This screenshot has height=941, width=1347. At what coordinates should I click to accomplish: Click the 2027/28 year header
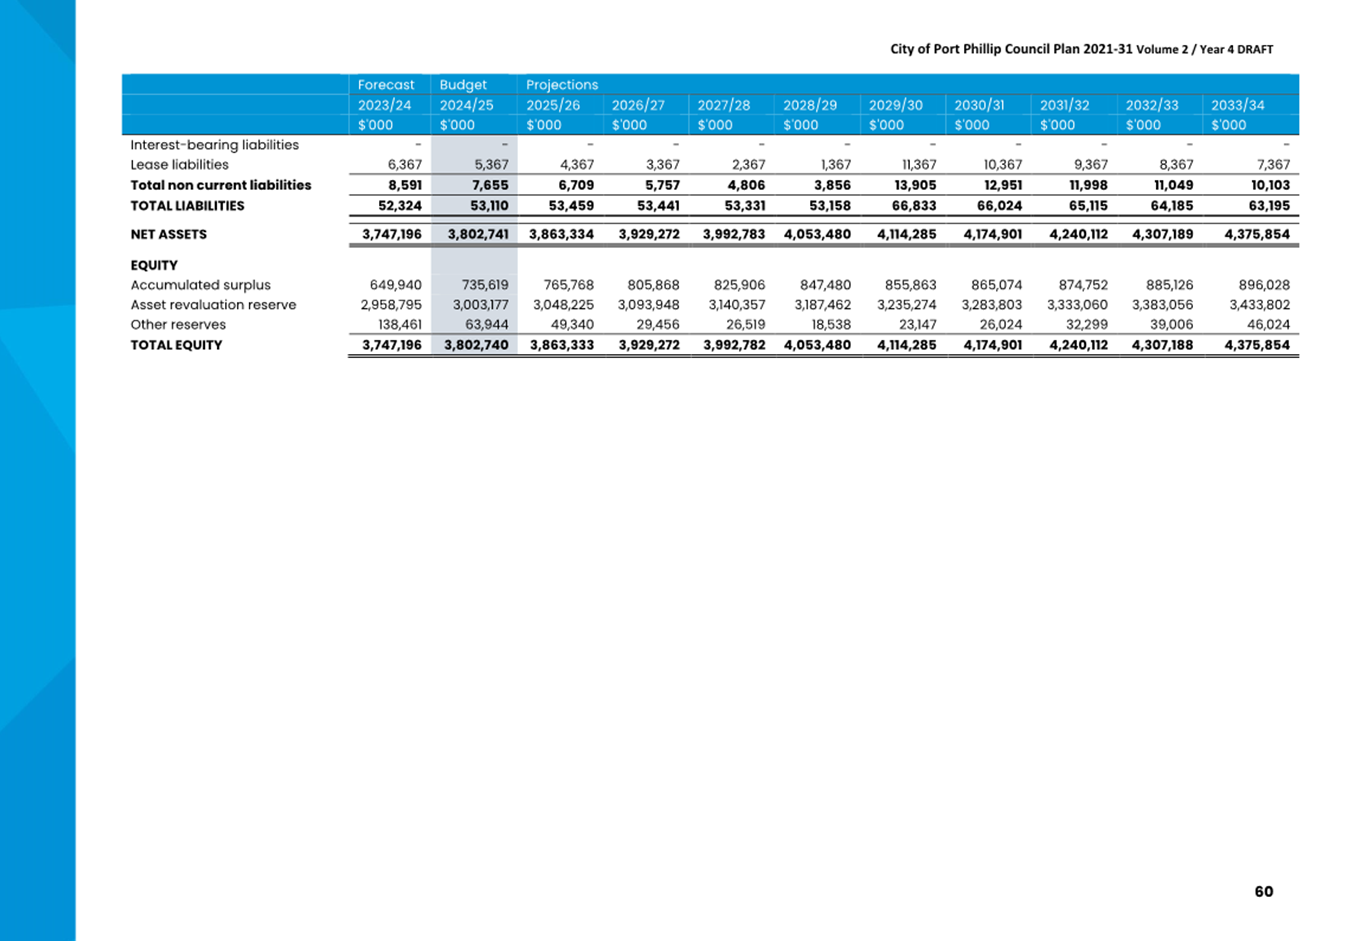(724, 105)
